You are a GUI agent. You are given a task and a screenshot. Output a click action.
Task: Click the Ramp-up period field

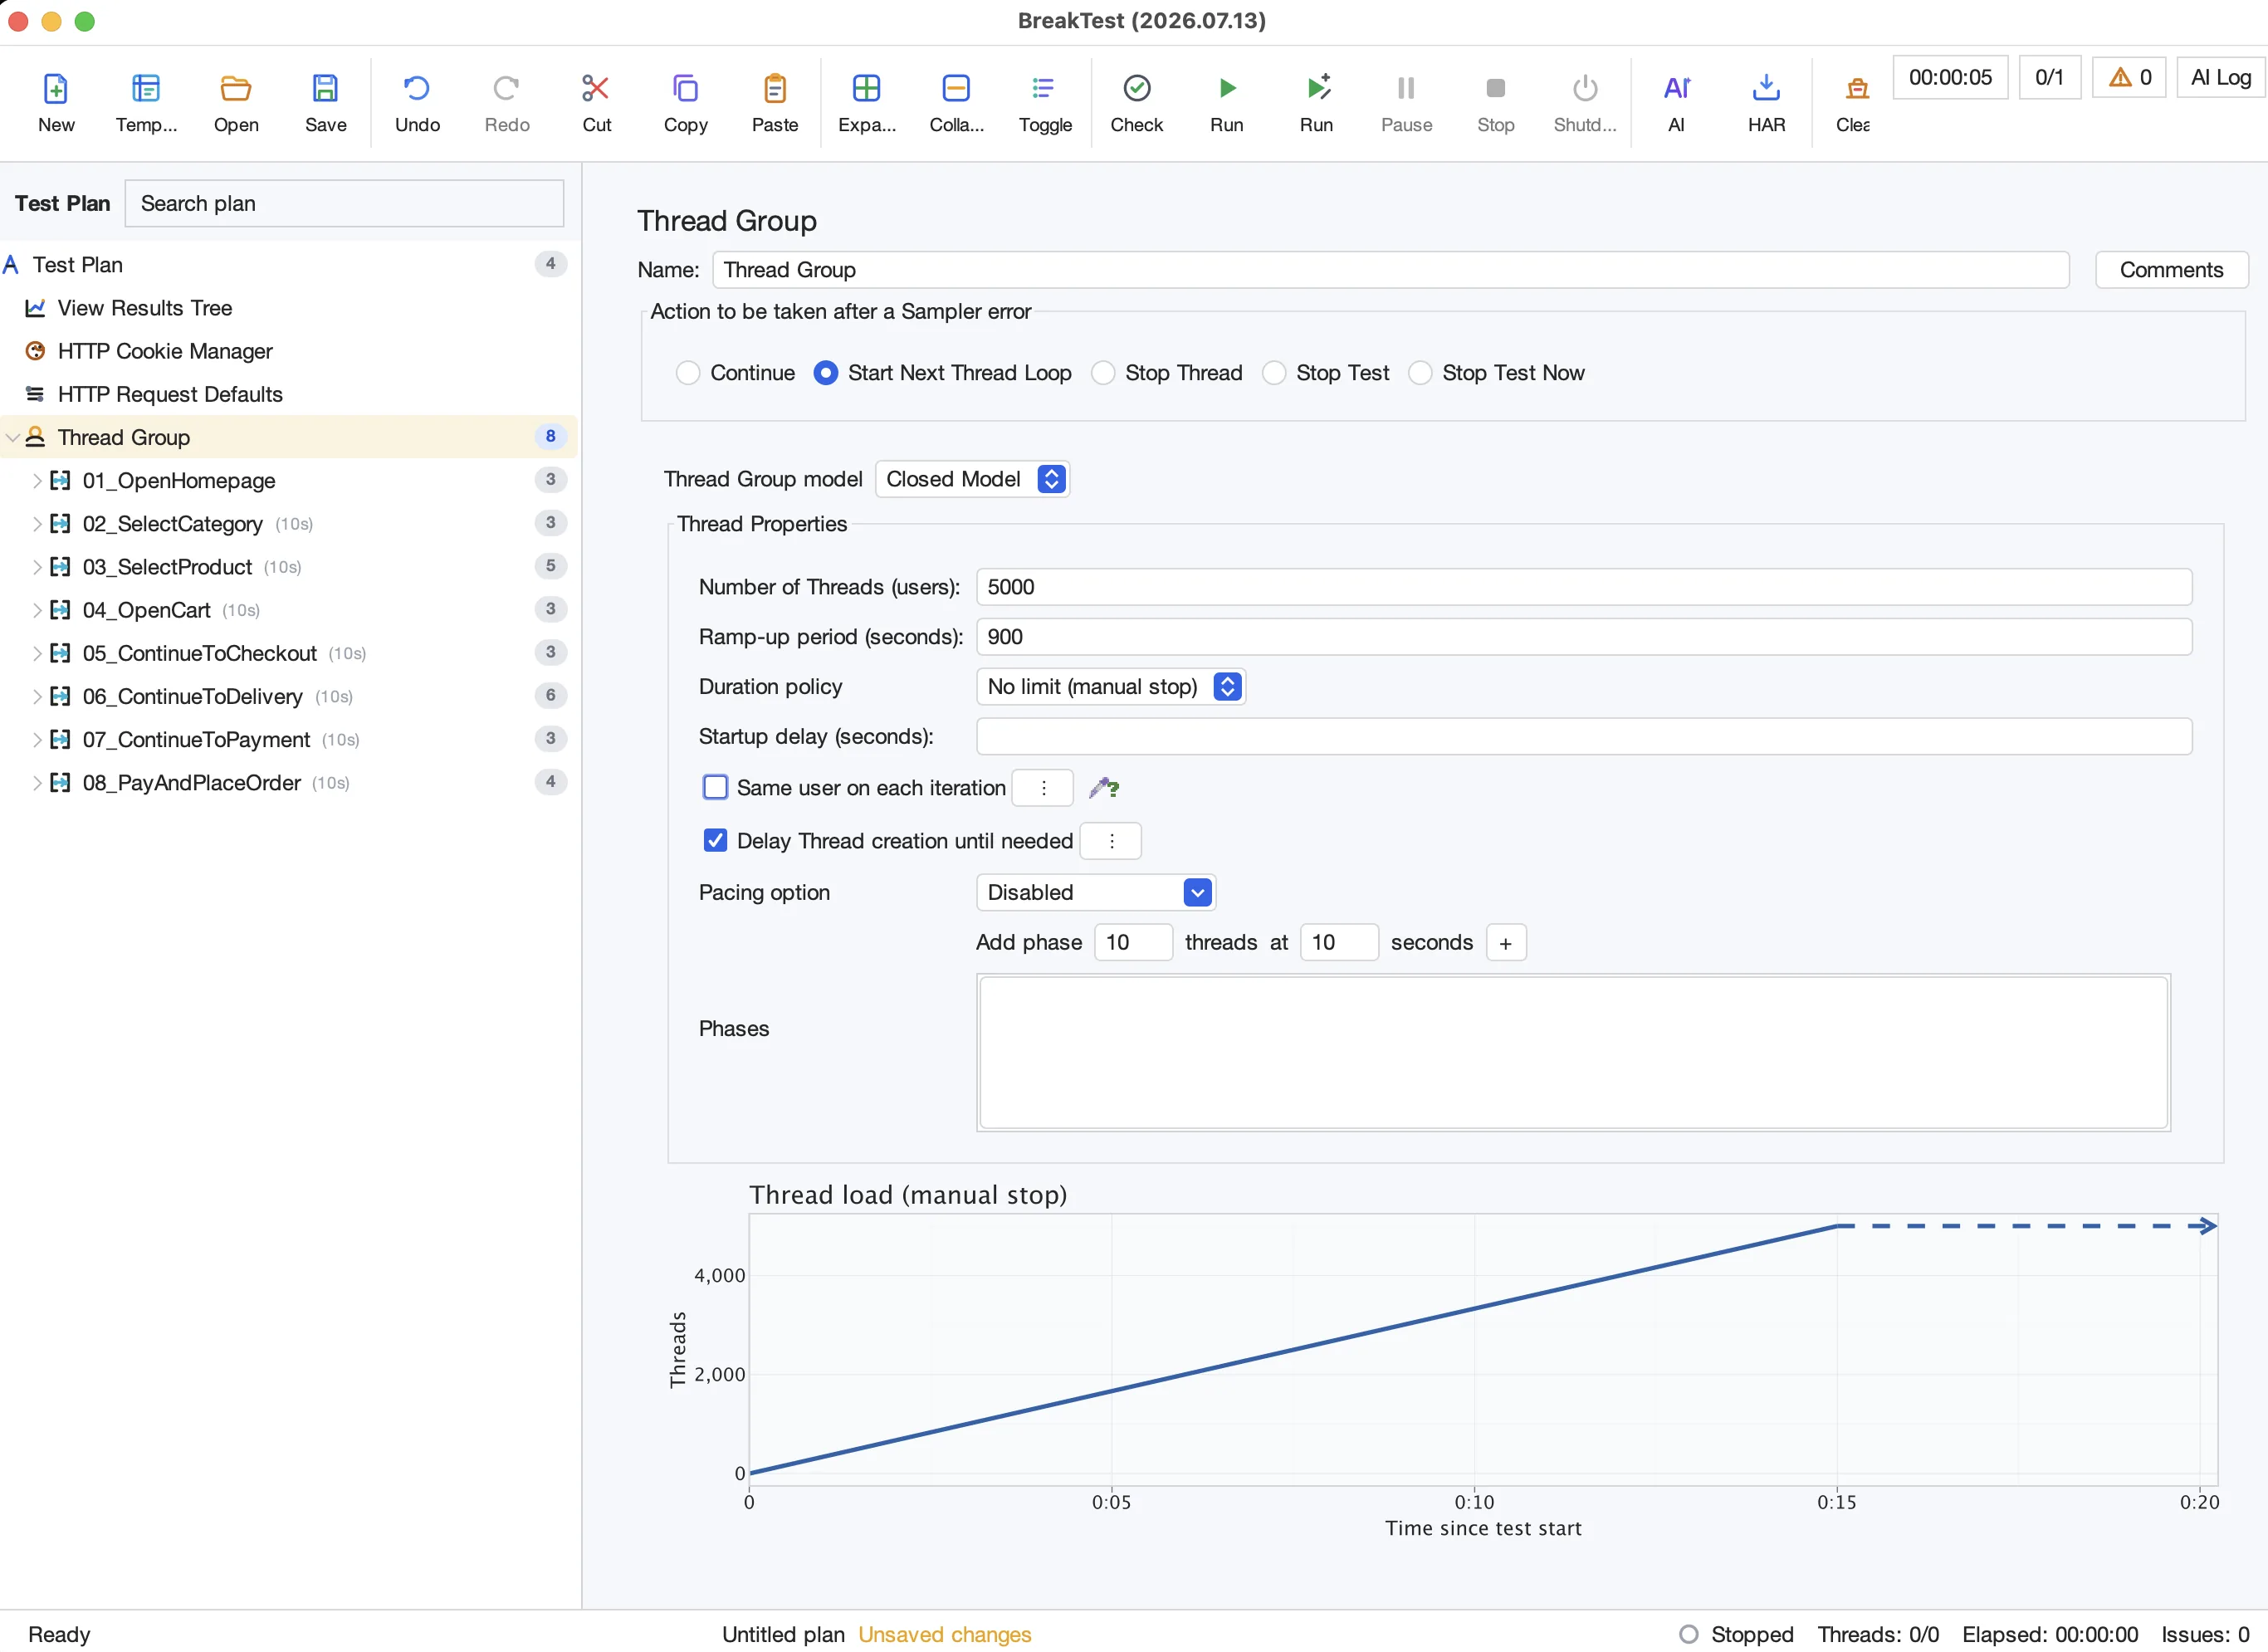[x=1584, y=637]
